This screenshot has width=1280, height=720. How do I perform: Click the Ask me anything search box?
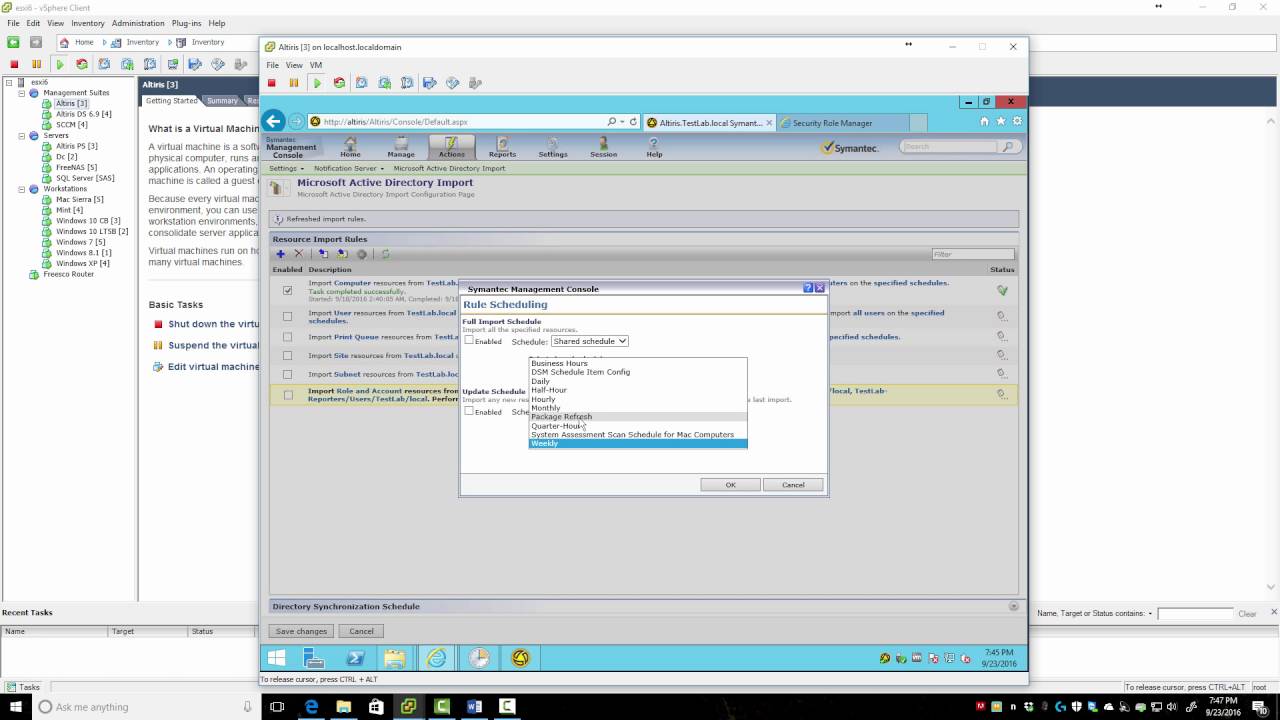[x=146, y=707]
